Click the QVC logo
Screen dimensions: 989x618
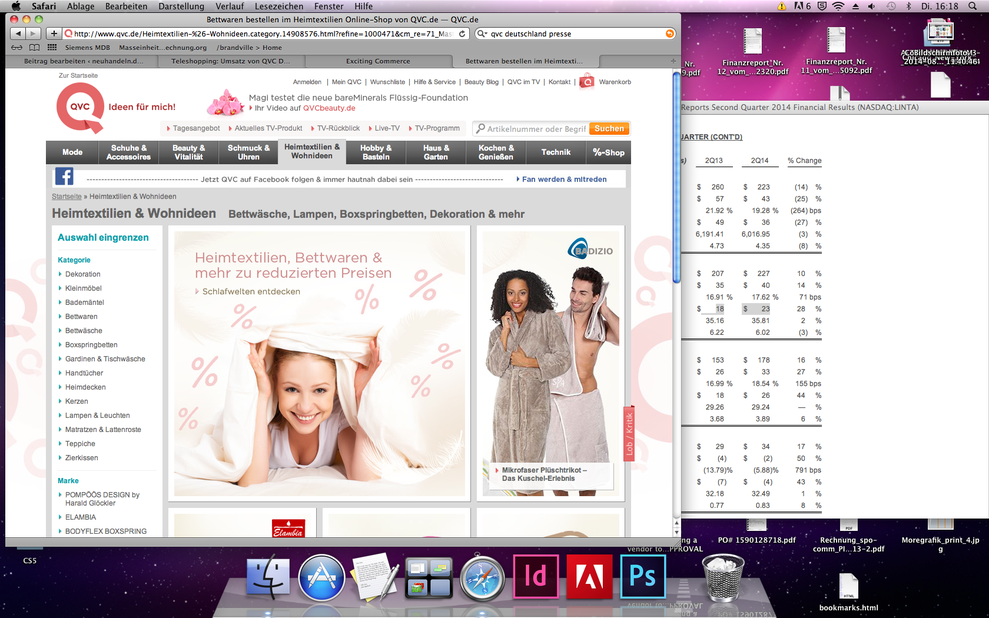point(80,108)
